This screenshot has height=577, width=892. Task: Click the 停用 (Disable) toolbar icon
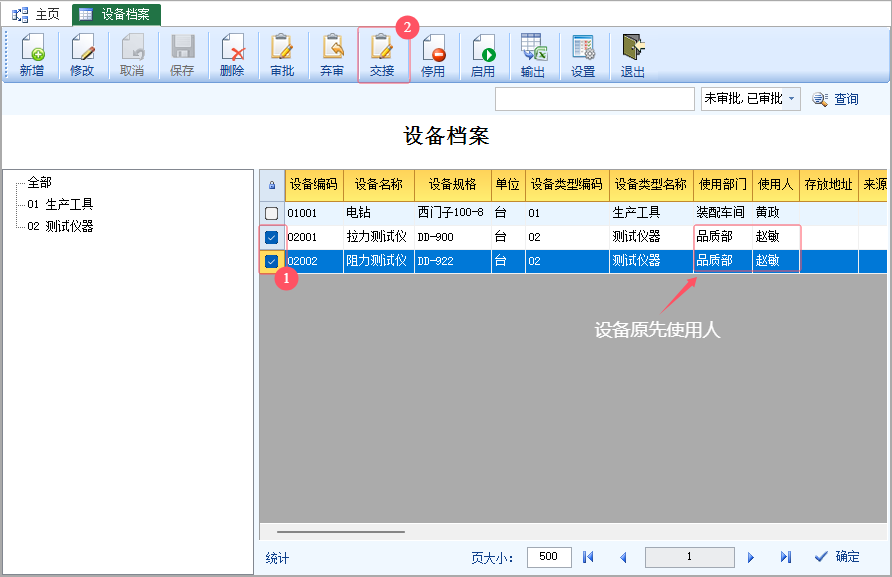[x=433, y=55]
